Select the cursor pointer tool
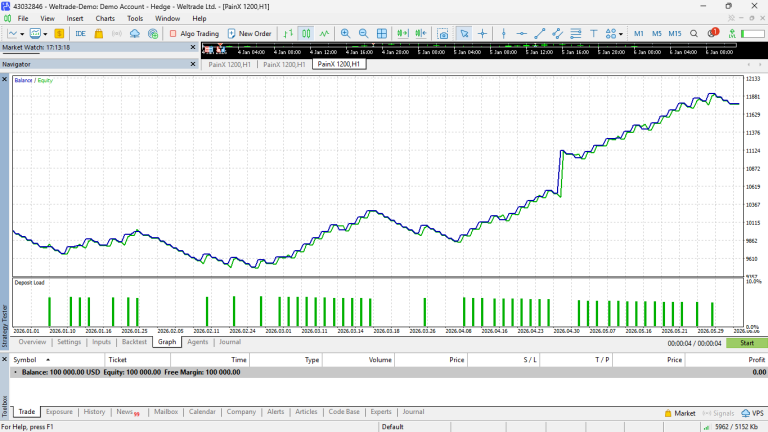Viewport: 768px width, 432px height. click(464, 34)
